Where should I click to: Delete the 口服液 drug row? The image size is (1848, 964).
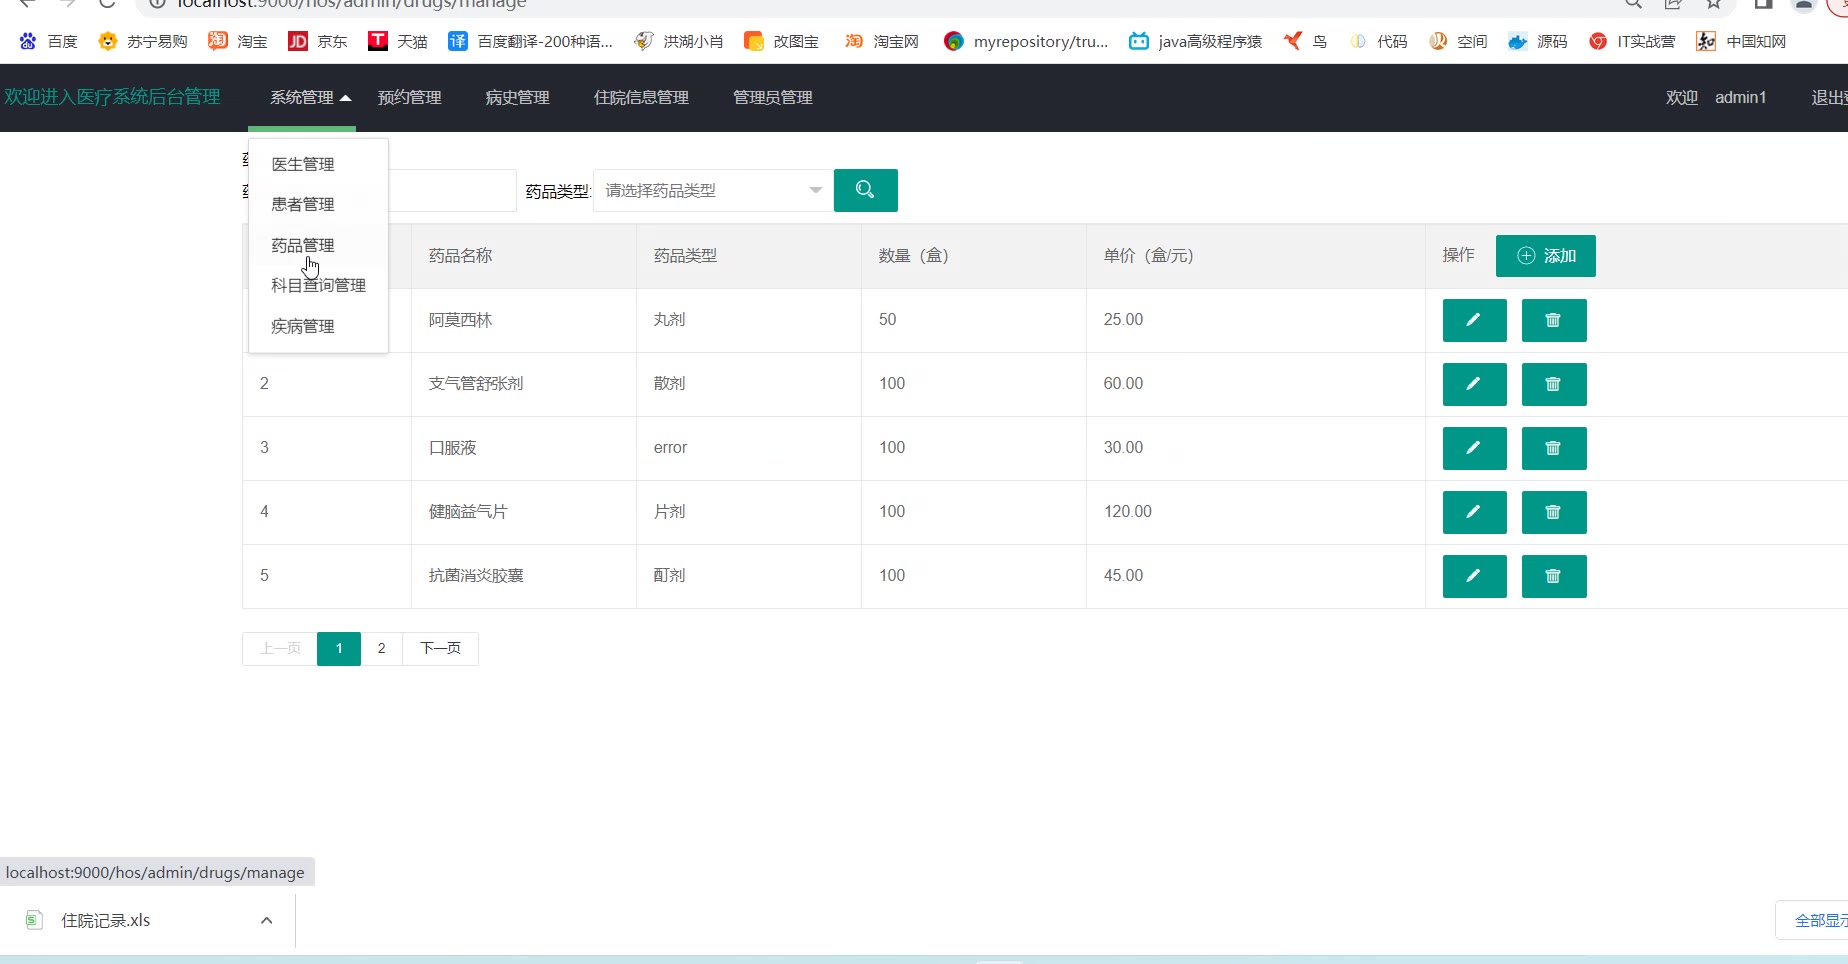coord(1553,448)
